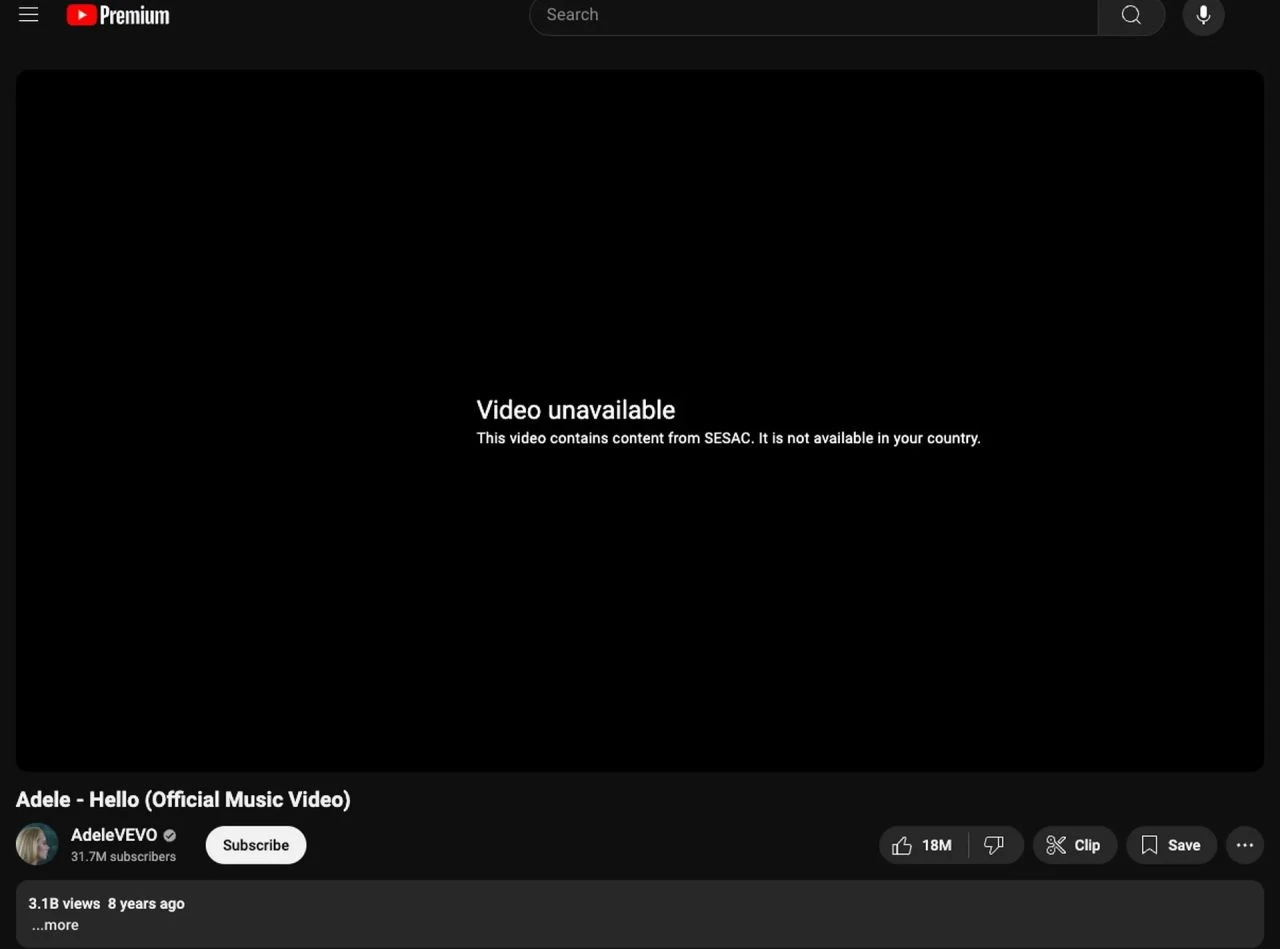The height and width of the screenshot is (949, 1280).
Task: Open the hamburger navigation menu
Action: [x=28, y=14]
